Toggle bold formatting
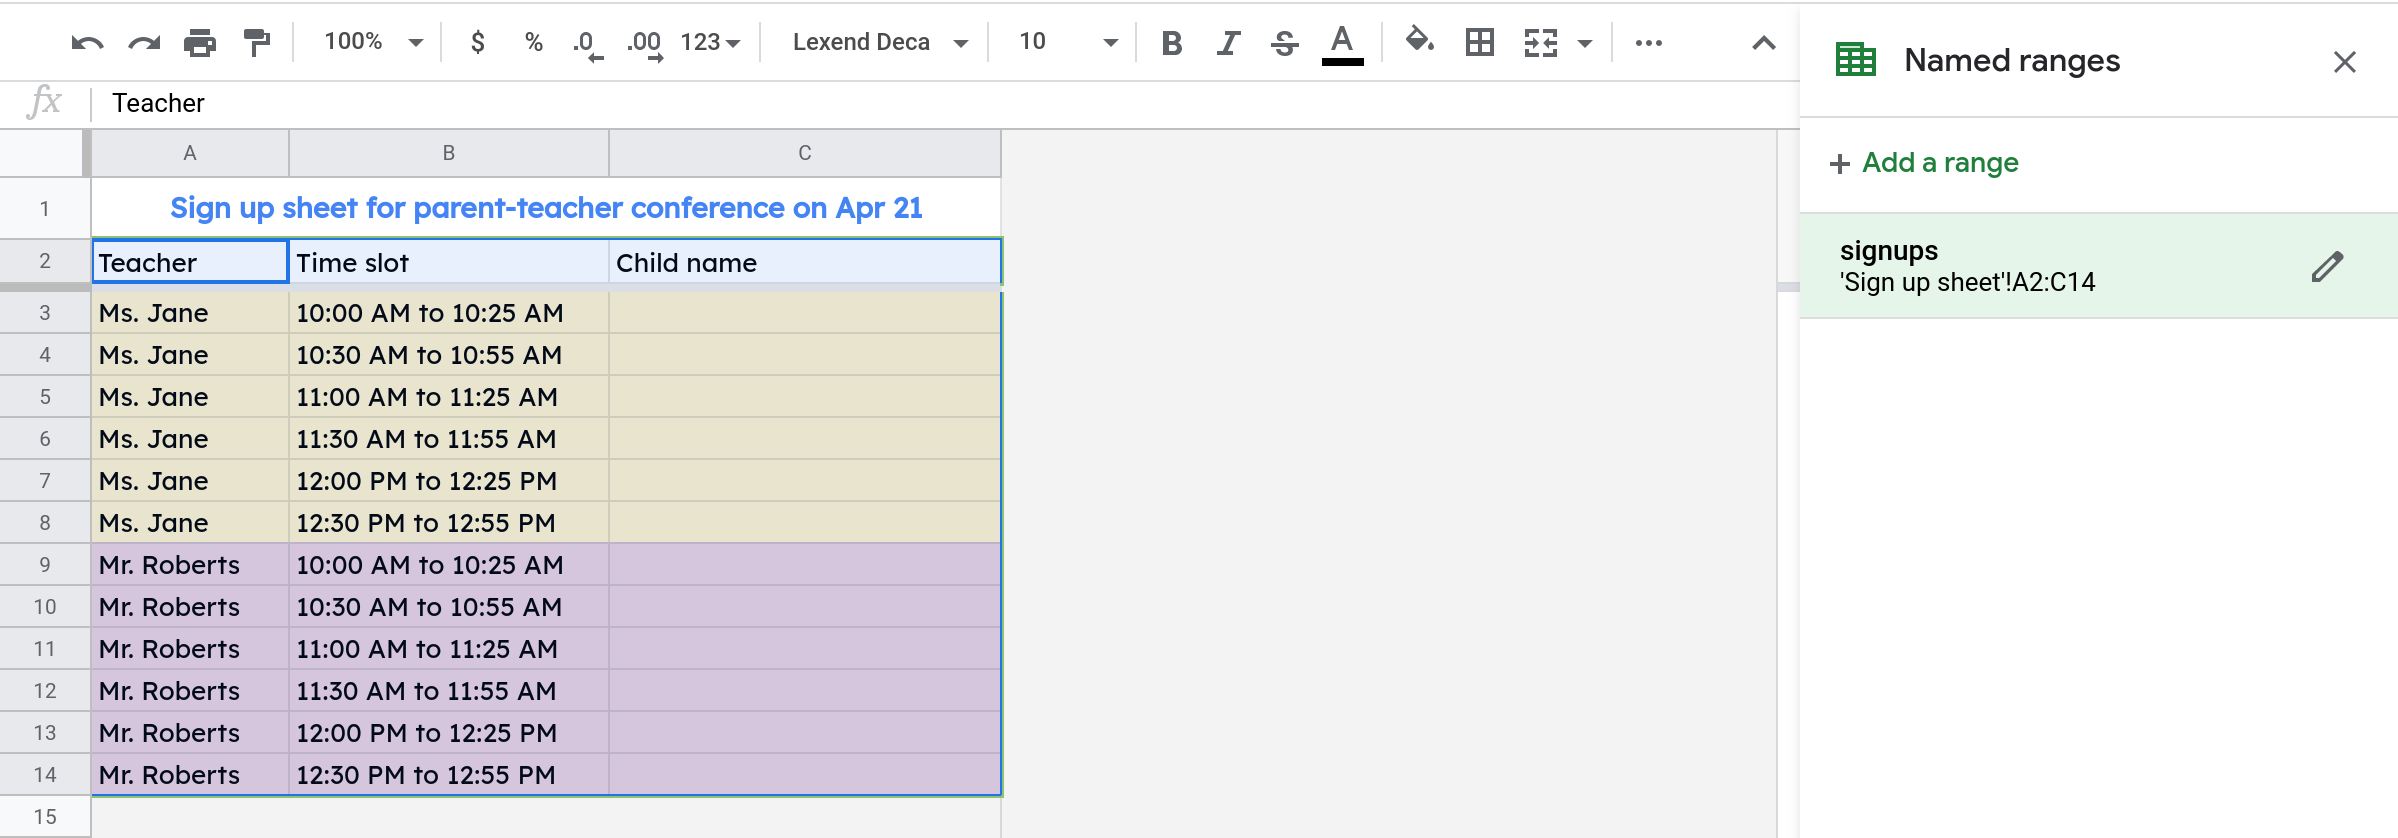This screenshot has height=838, width=2398. click(x=1172, y=43)
